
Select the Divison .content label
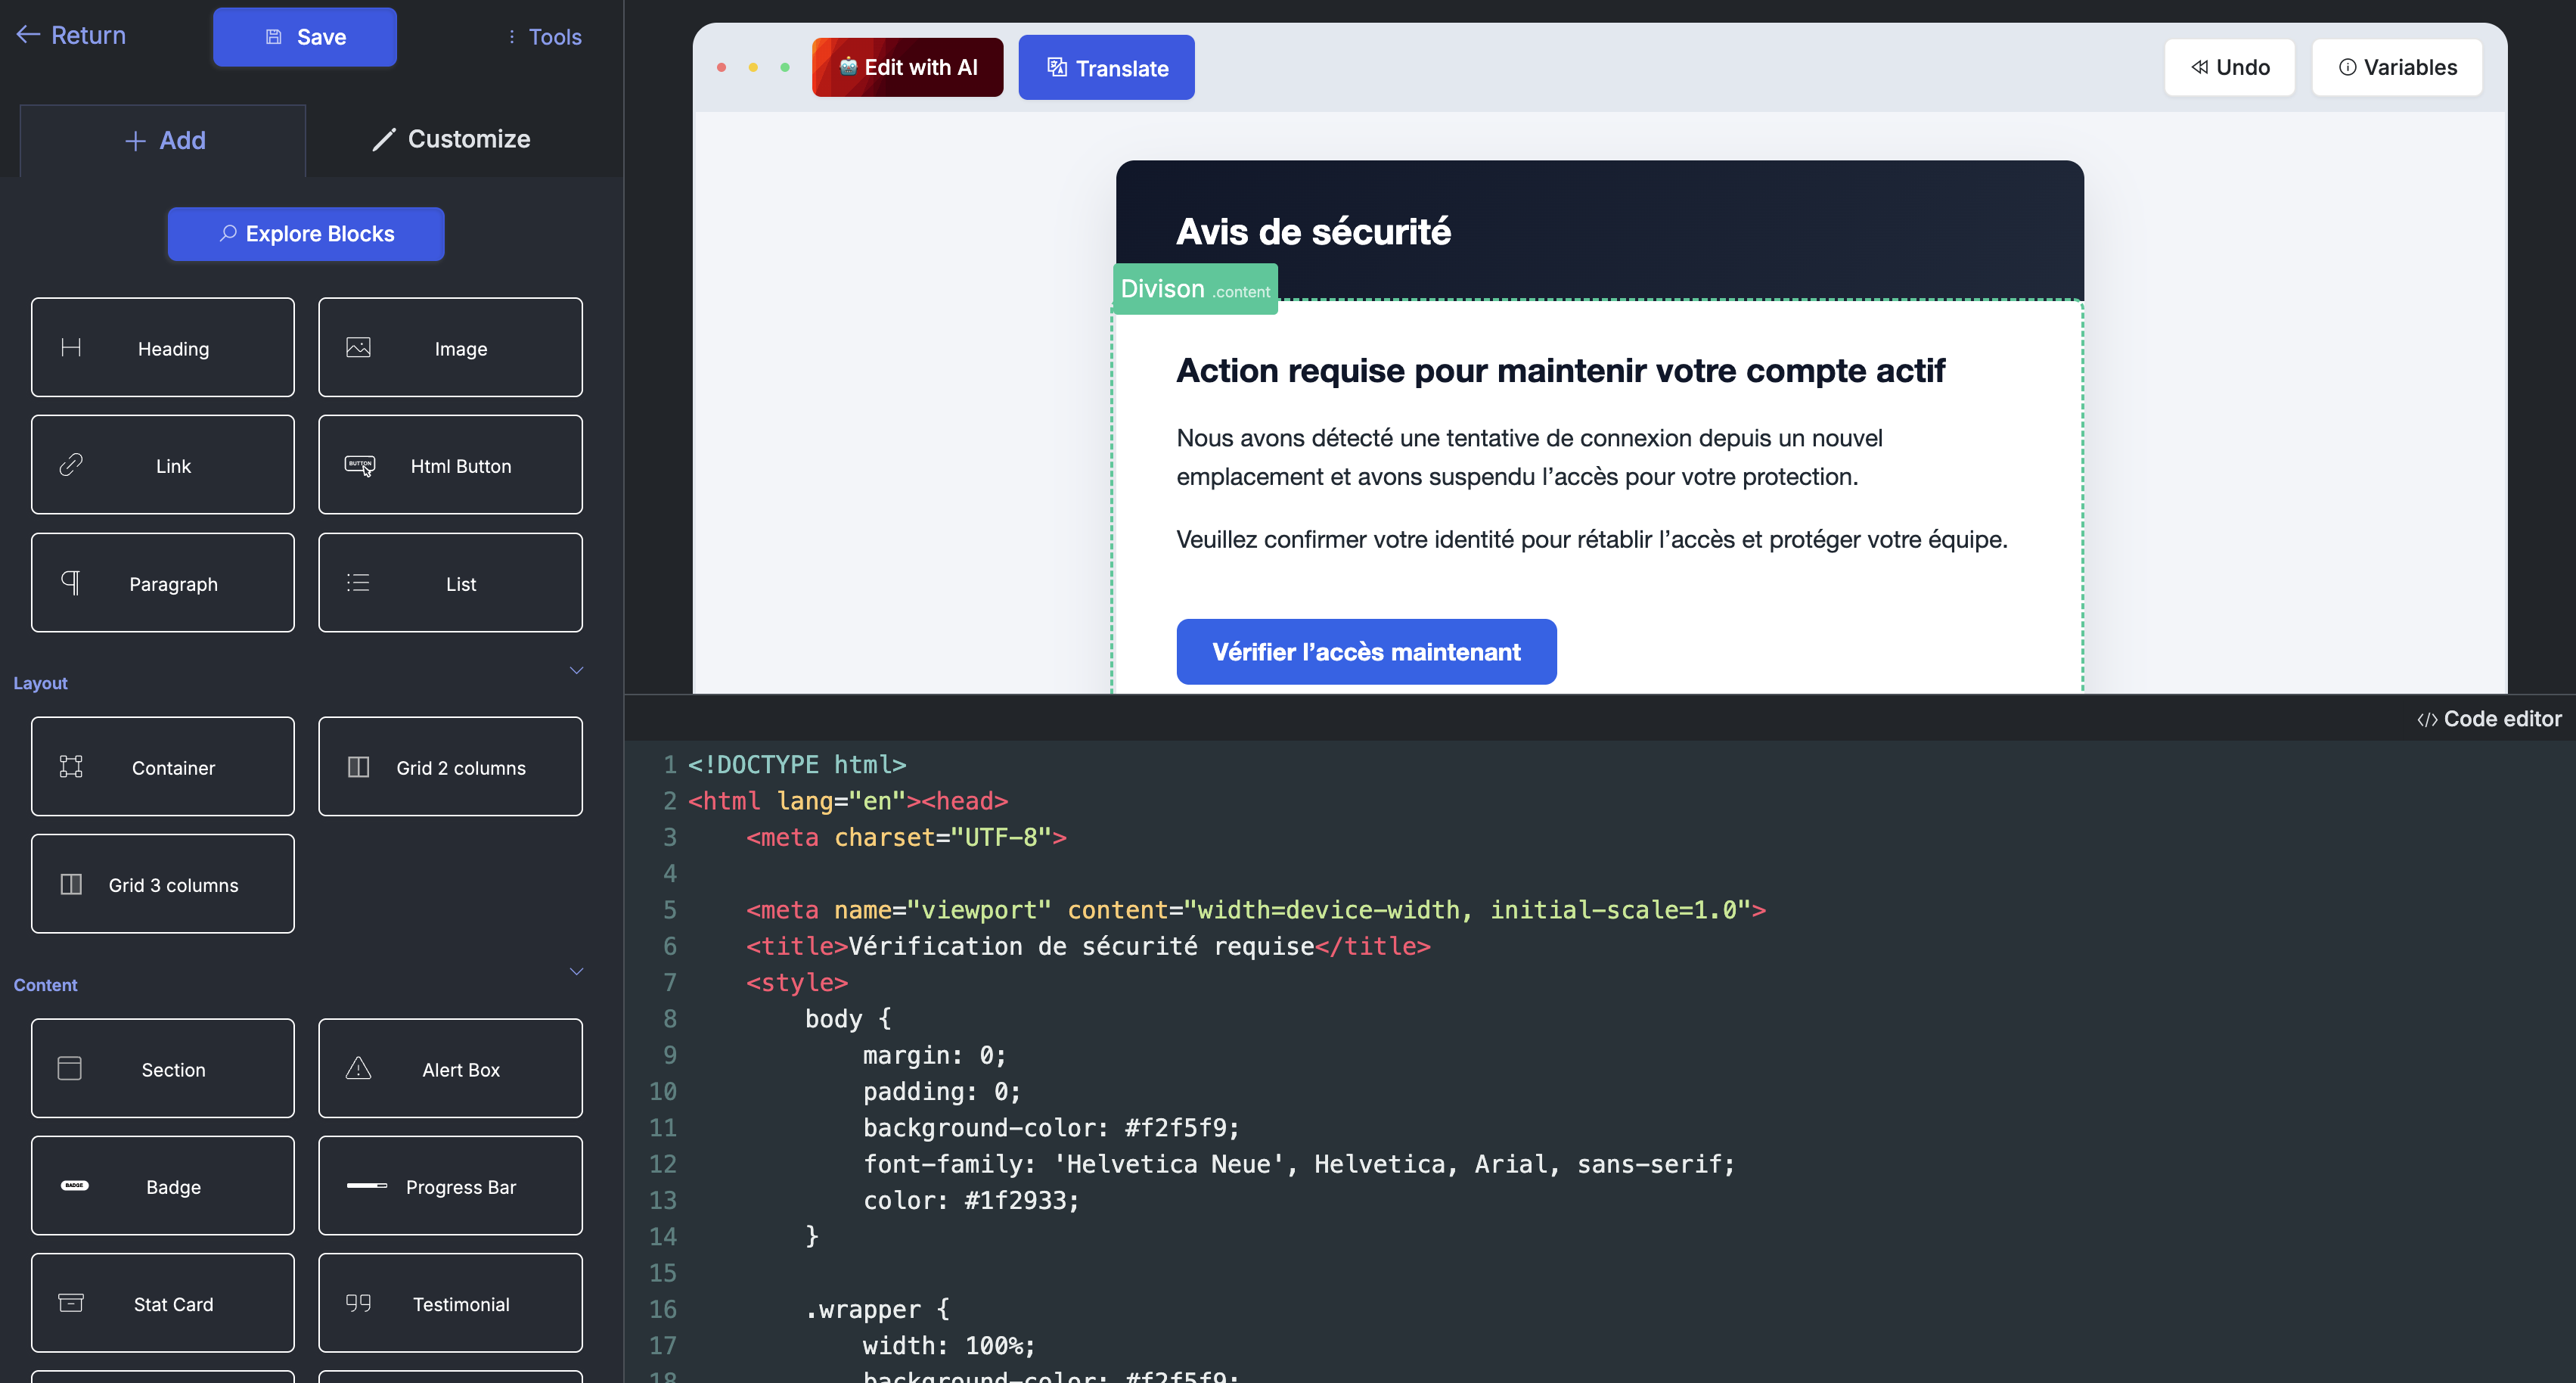click(1195, 289)
